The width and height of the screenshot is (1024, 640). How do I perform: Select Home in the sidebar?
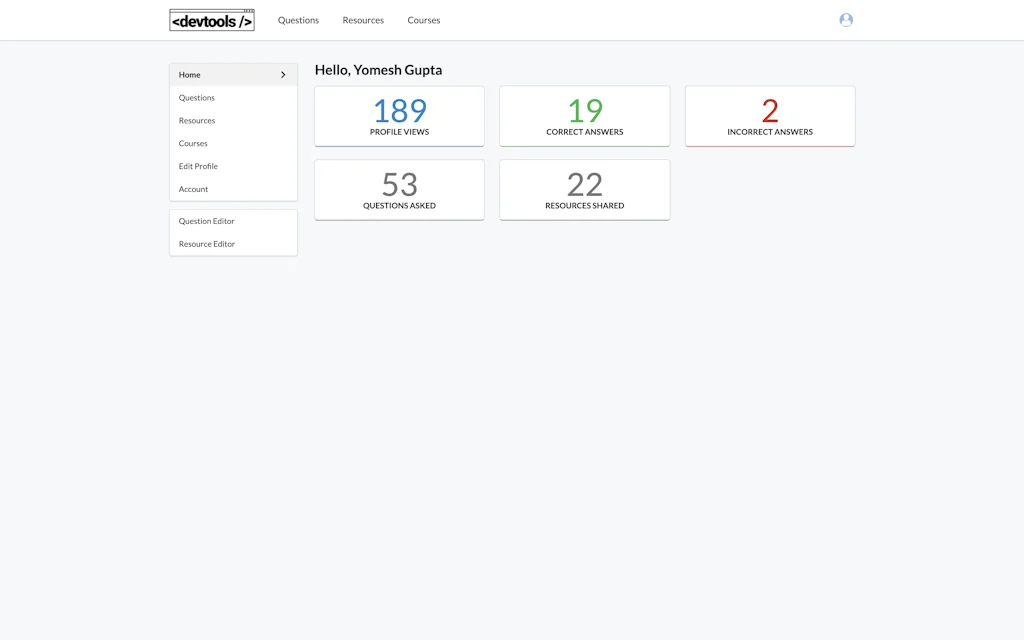233,75
